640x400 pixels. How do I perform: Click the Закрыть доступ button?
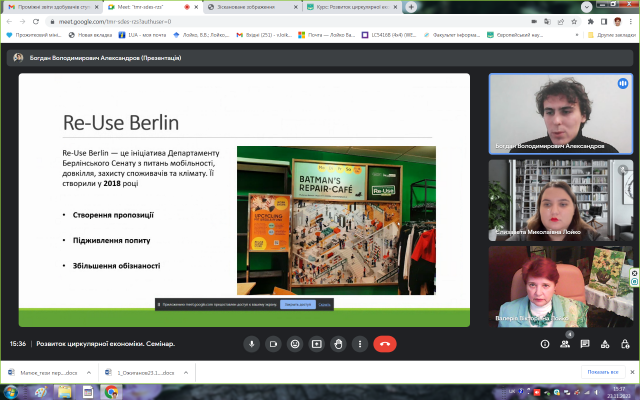tap(297, 303)
